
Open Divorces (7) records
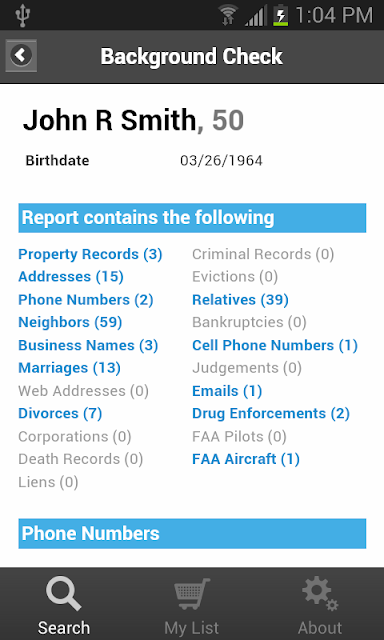pos(60,413)
